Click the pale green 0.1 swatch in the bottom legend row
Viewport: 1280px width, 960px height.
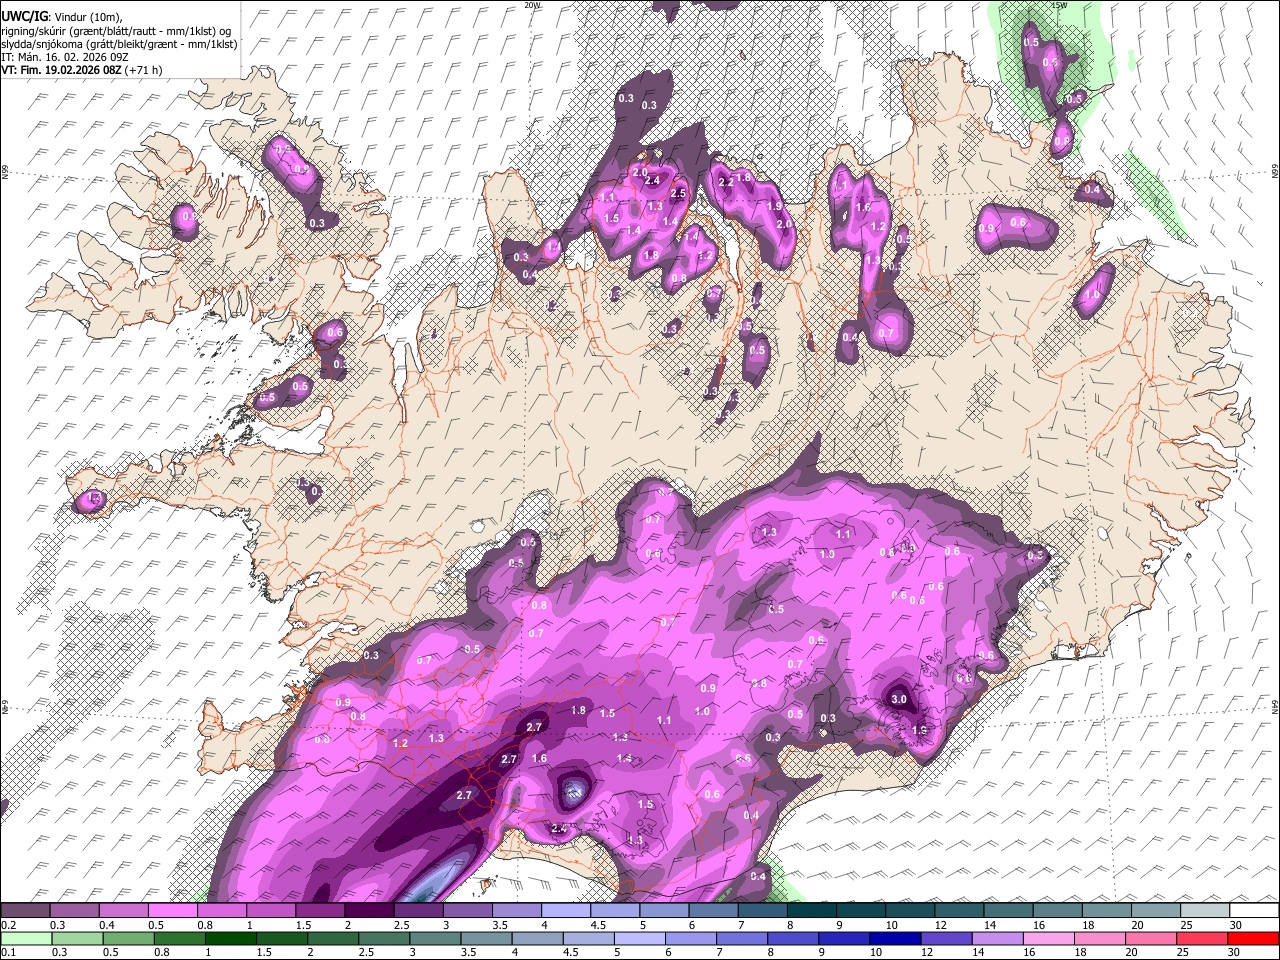(x=26, y=938)
